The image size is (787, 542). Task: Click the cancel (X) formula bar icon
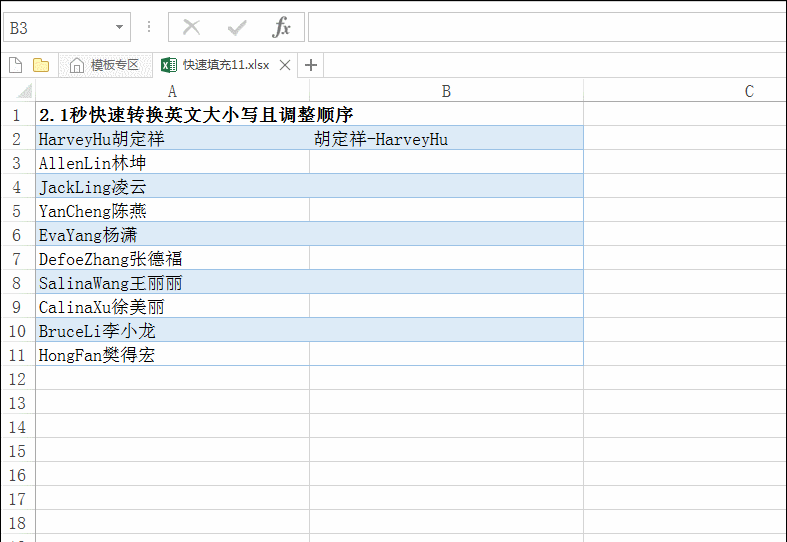click(x=191, y=27)
